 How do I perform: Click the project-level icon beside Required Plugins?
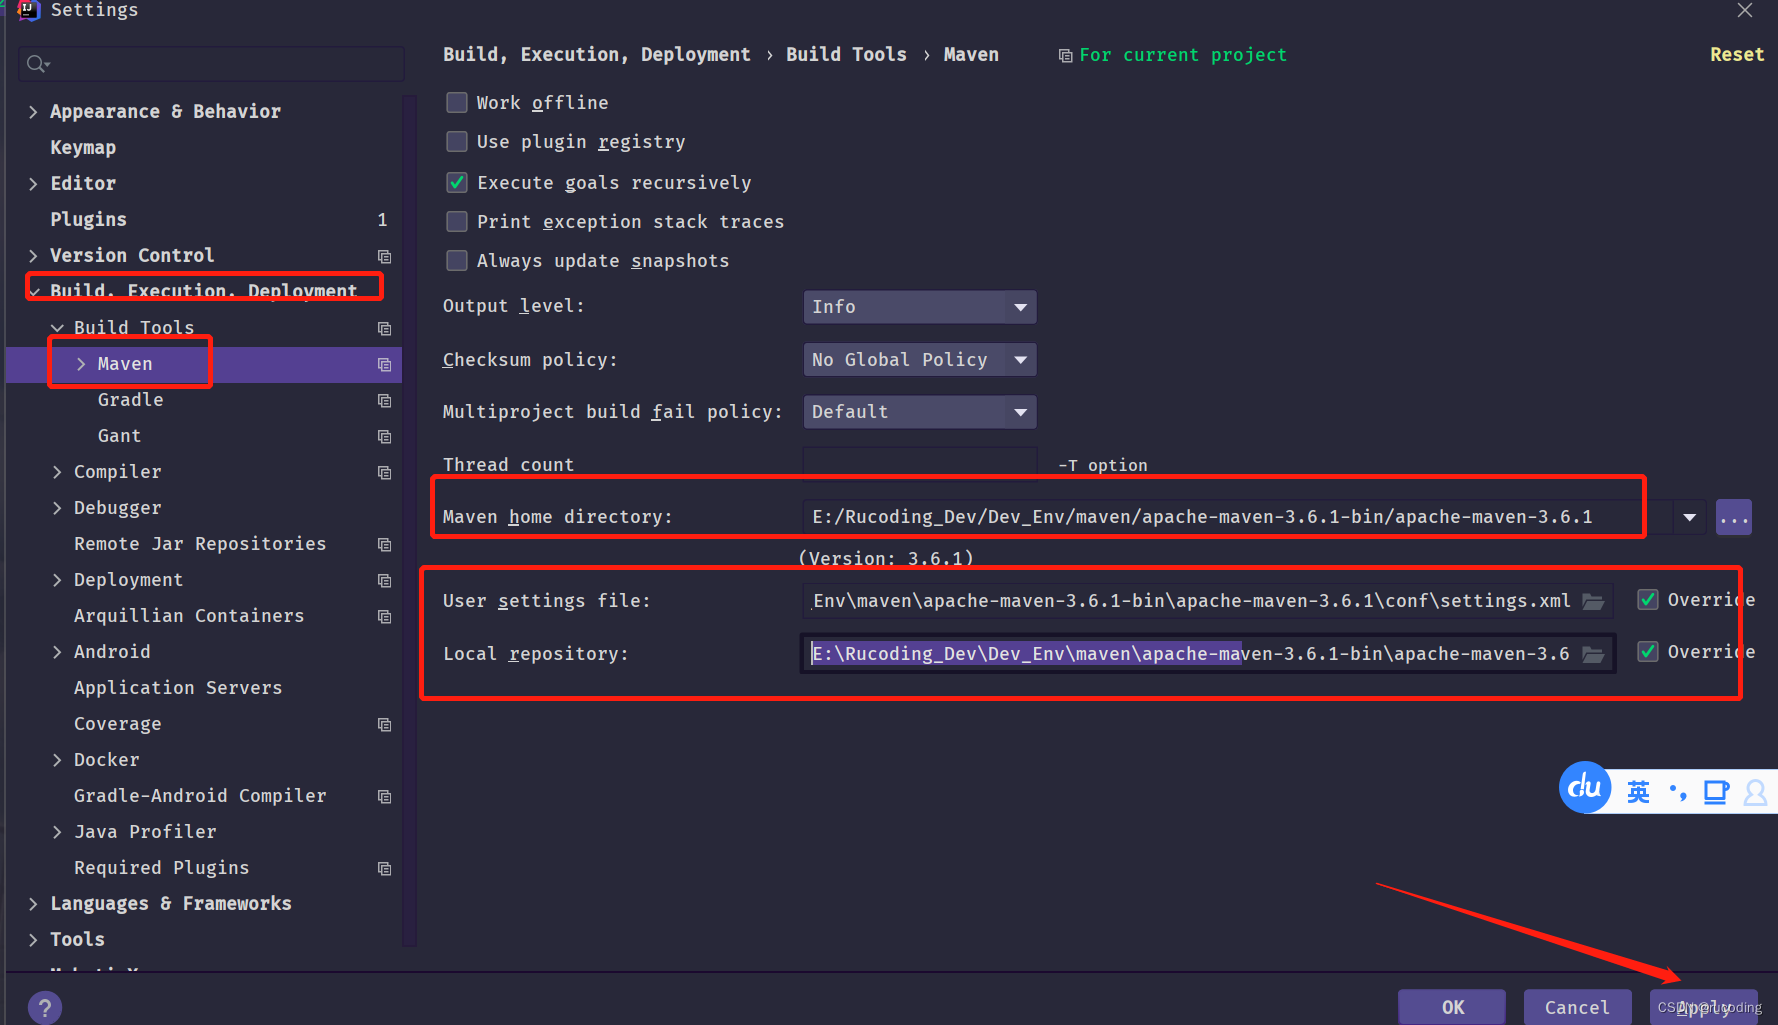384,868
